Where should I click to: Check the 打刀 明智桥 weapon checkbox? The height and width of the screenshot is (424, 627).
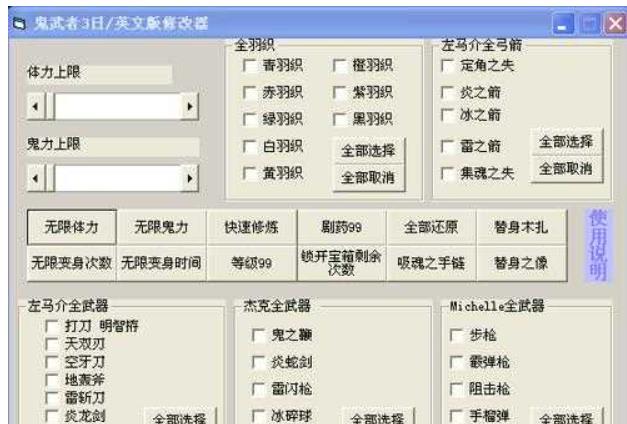point(52,326)
